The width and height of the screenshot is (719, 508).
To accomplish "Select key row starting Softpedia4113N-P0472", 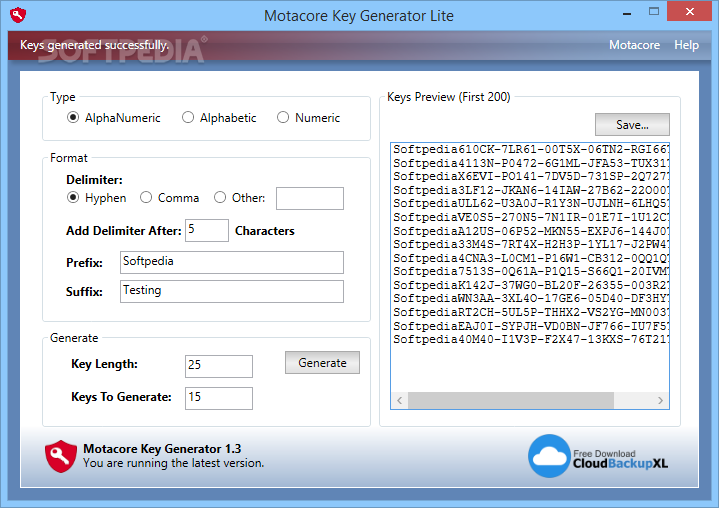I will click(531, 163).
